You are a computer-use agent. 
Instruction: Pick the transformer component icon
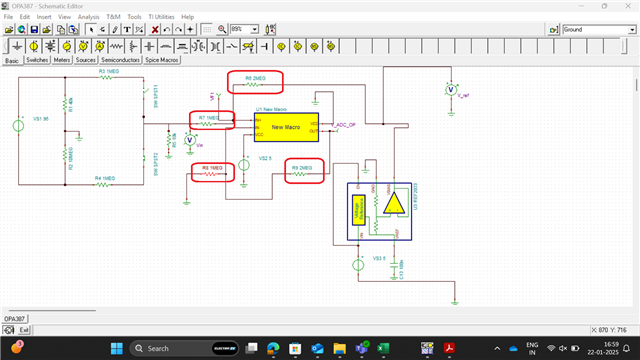(x=215, y=47)
